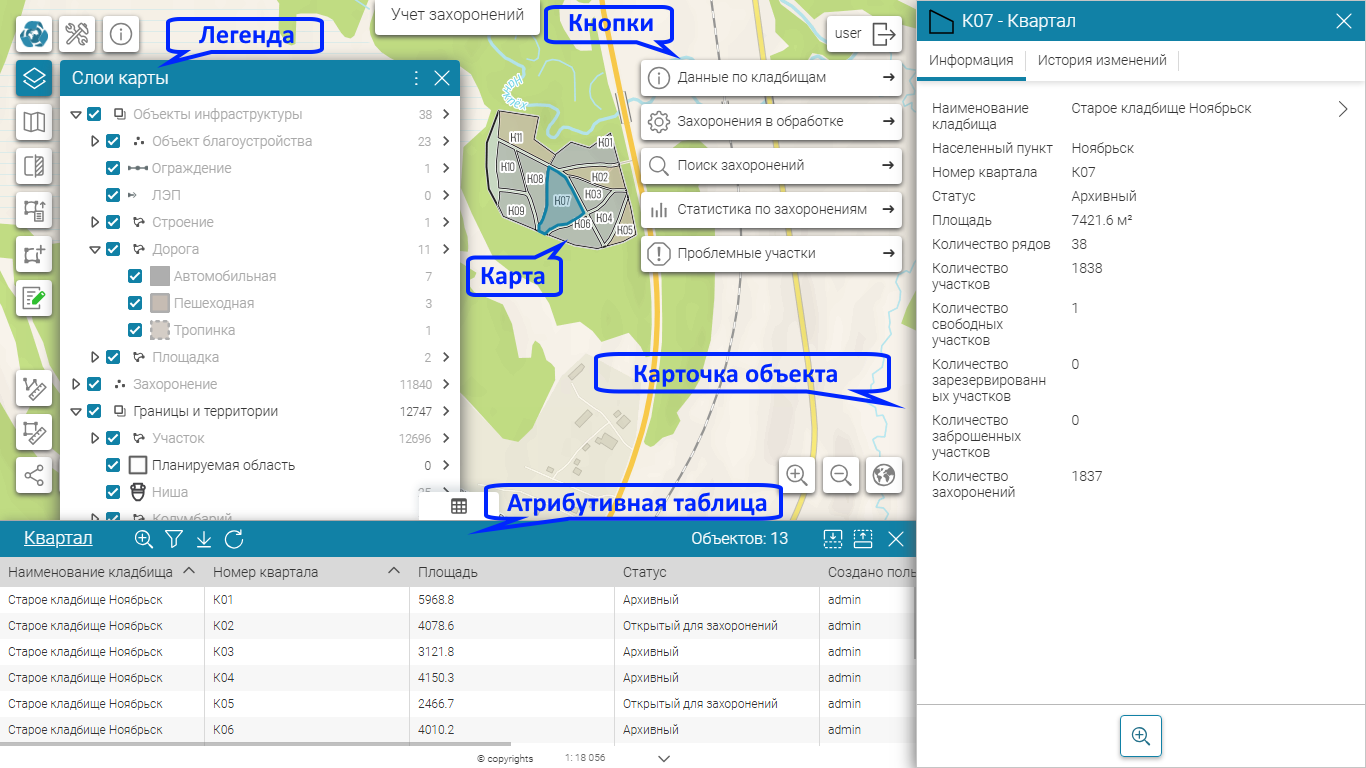Open the layers panel icon in sidebar
This screenshot has width=1366, height=768.
[x=34, y=78]
